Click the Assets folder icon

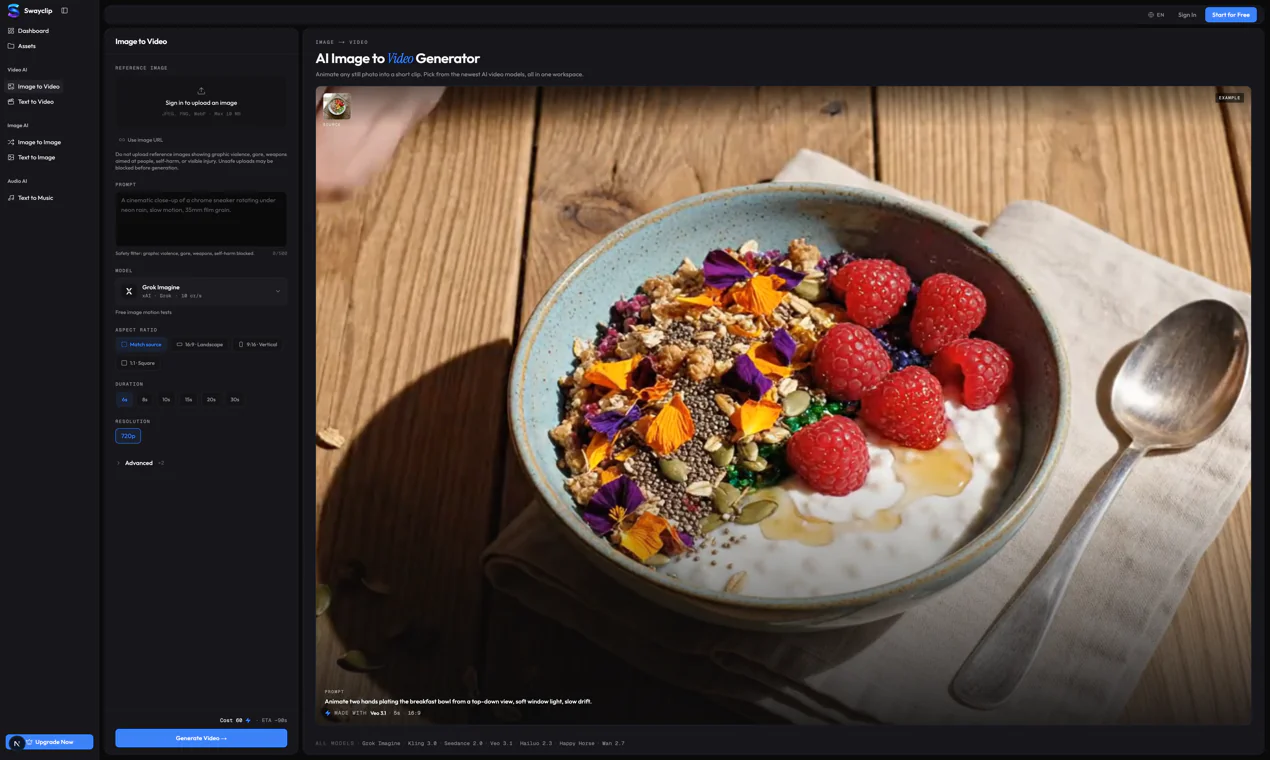click(11, 46)
